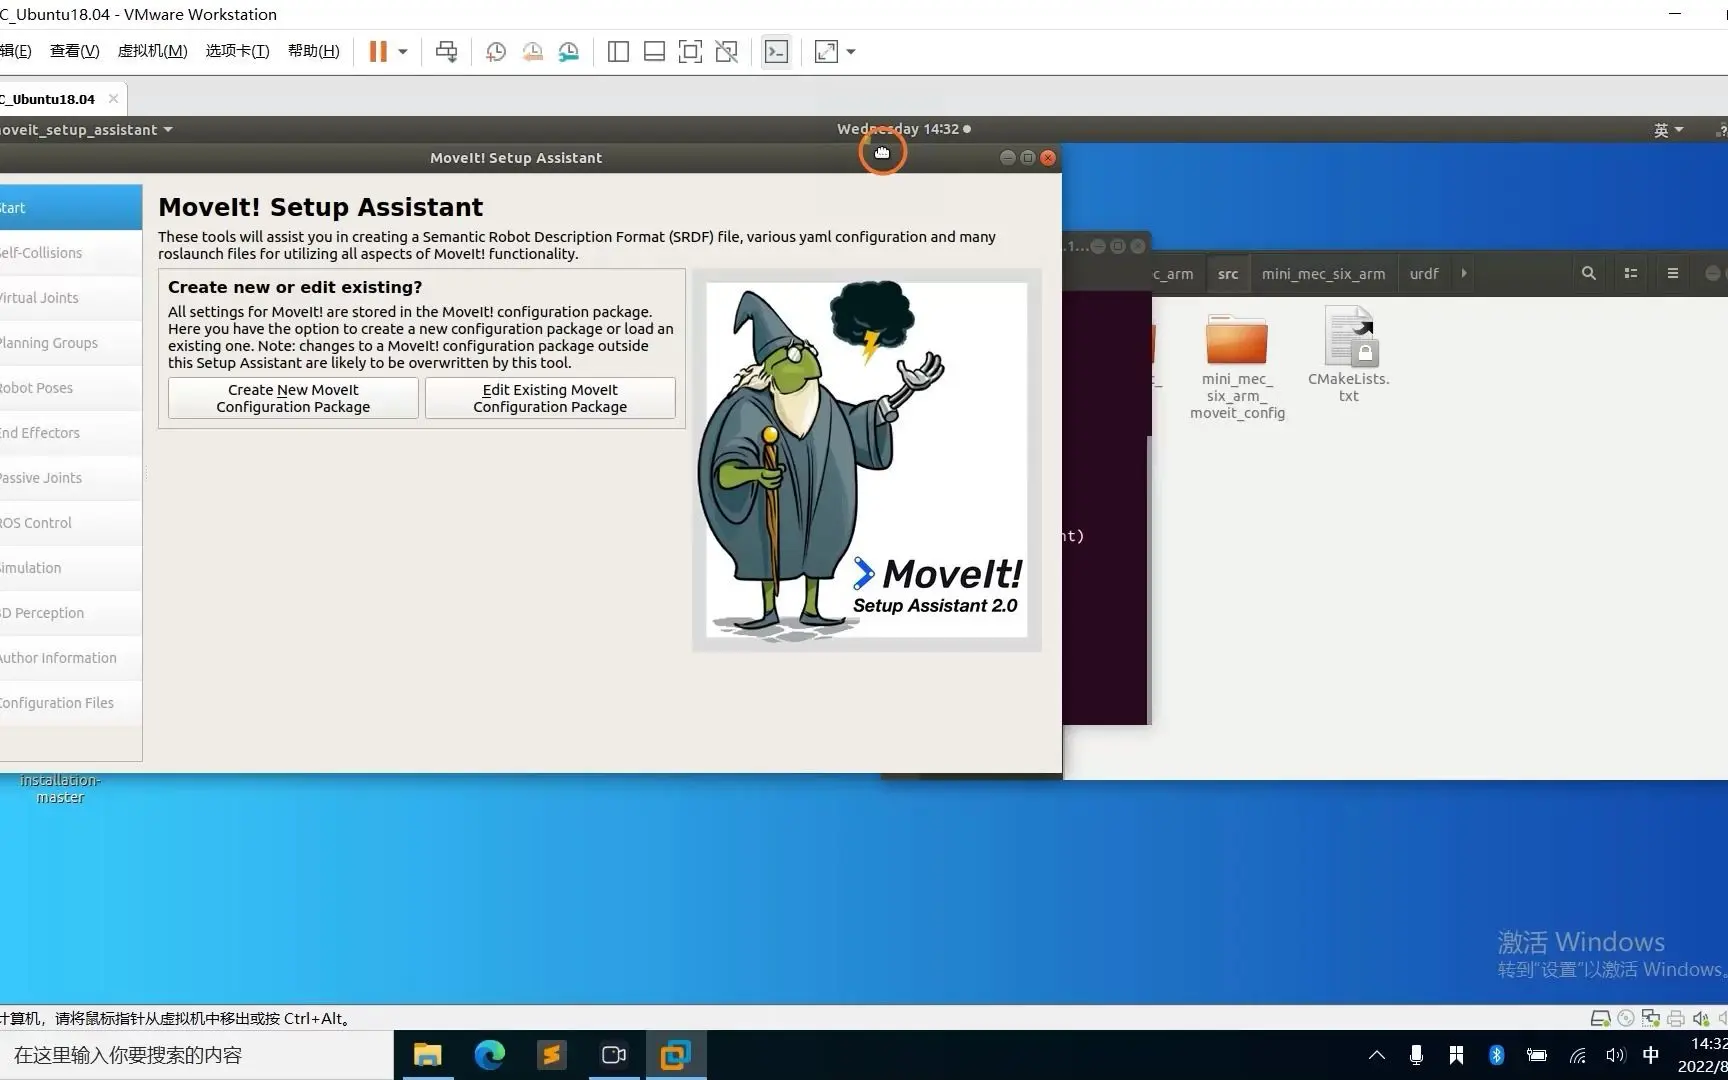
Task: Open the file manager hamburger menu
Action: coord(1673,274)
